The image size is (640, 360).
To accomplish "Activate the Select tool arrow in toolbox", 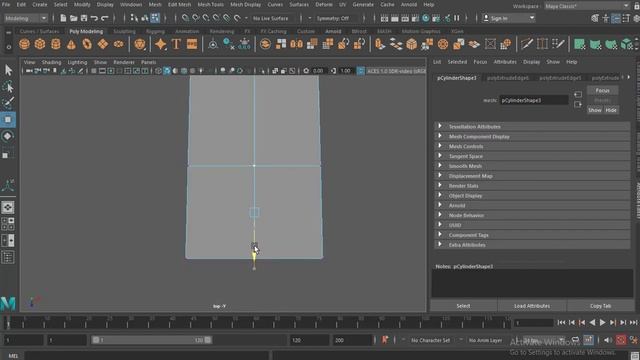I will tap(8, 70).
